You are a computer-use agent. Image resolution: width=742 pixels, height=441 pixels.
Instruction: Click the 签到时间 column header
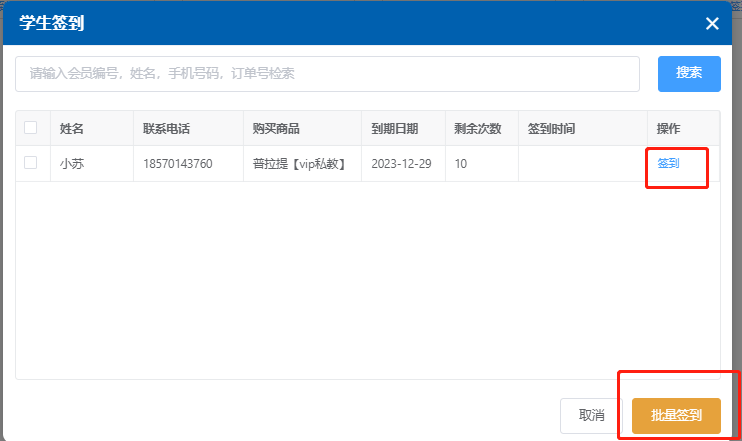[550, 129]
